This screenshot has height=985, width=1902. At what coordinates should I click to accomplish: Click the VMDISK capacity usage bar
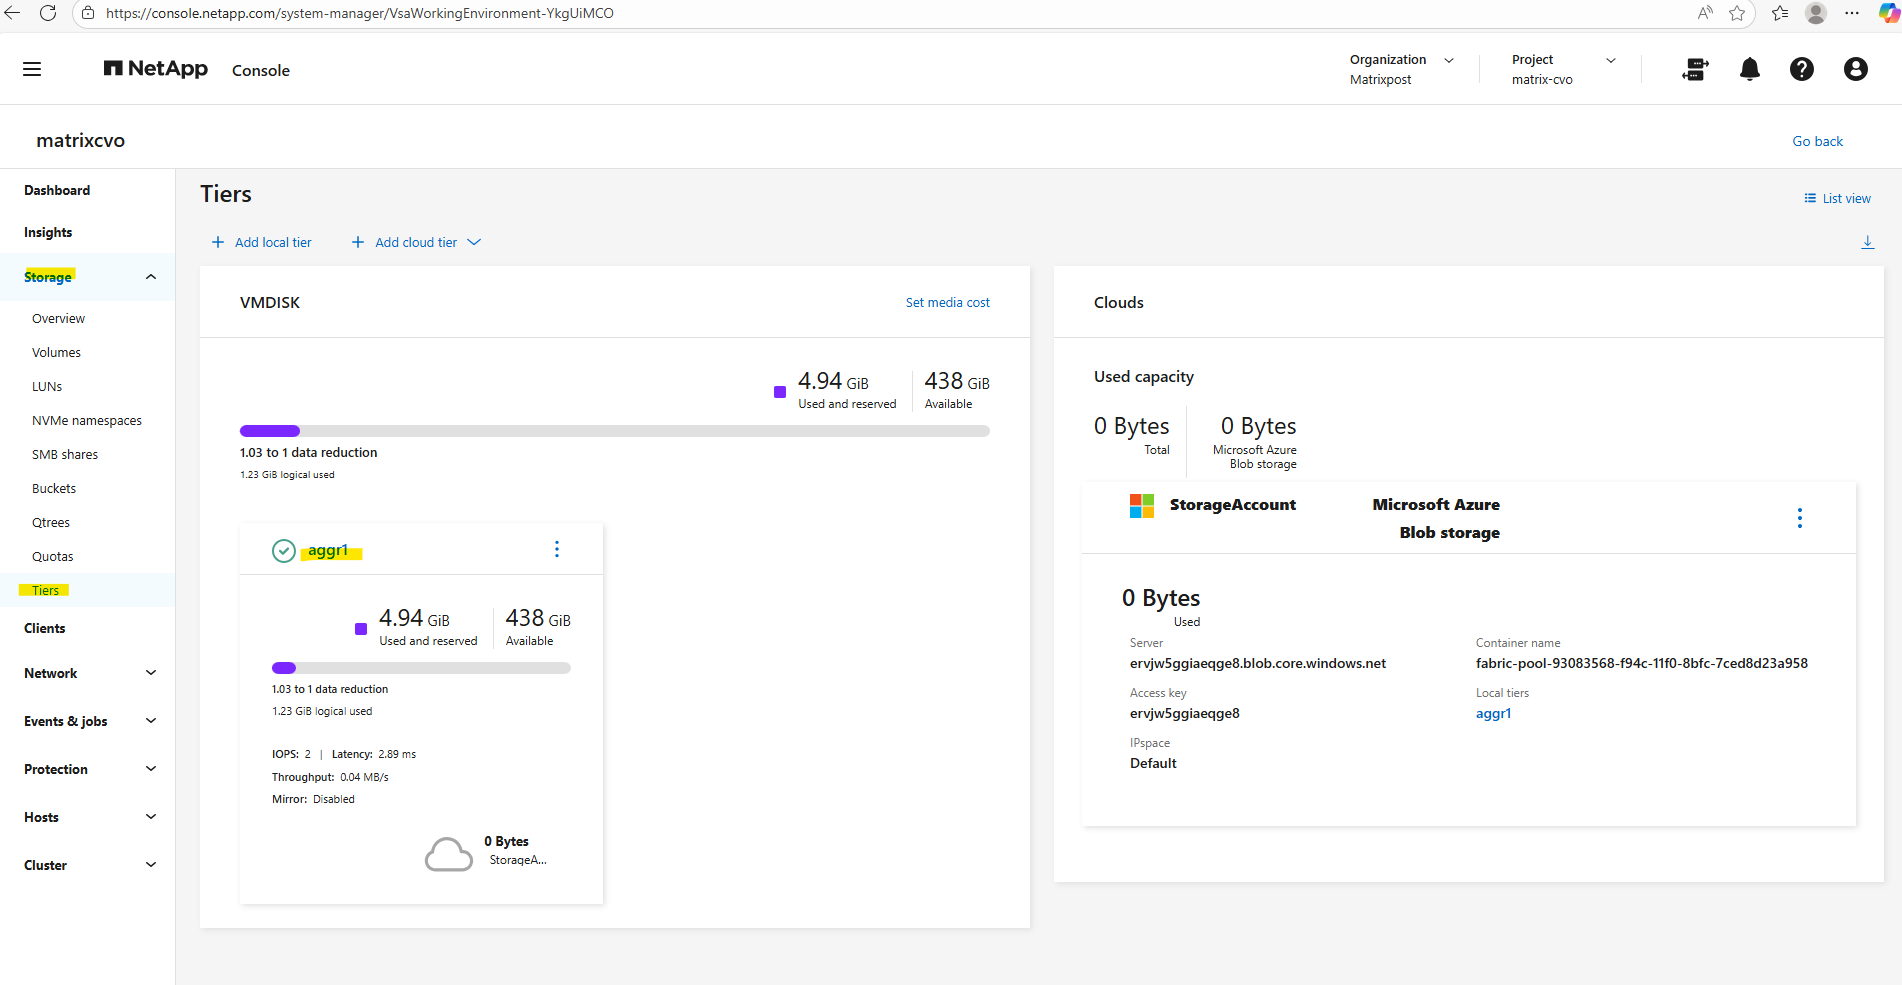point(614,431)
